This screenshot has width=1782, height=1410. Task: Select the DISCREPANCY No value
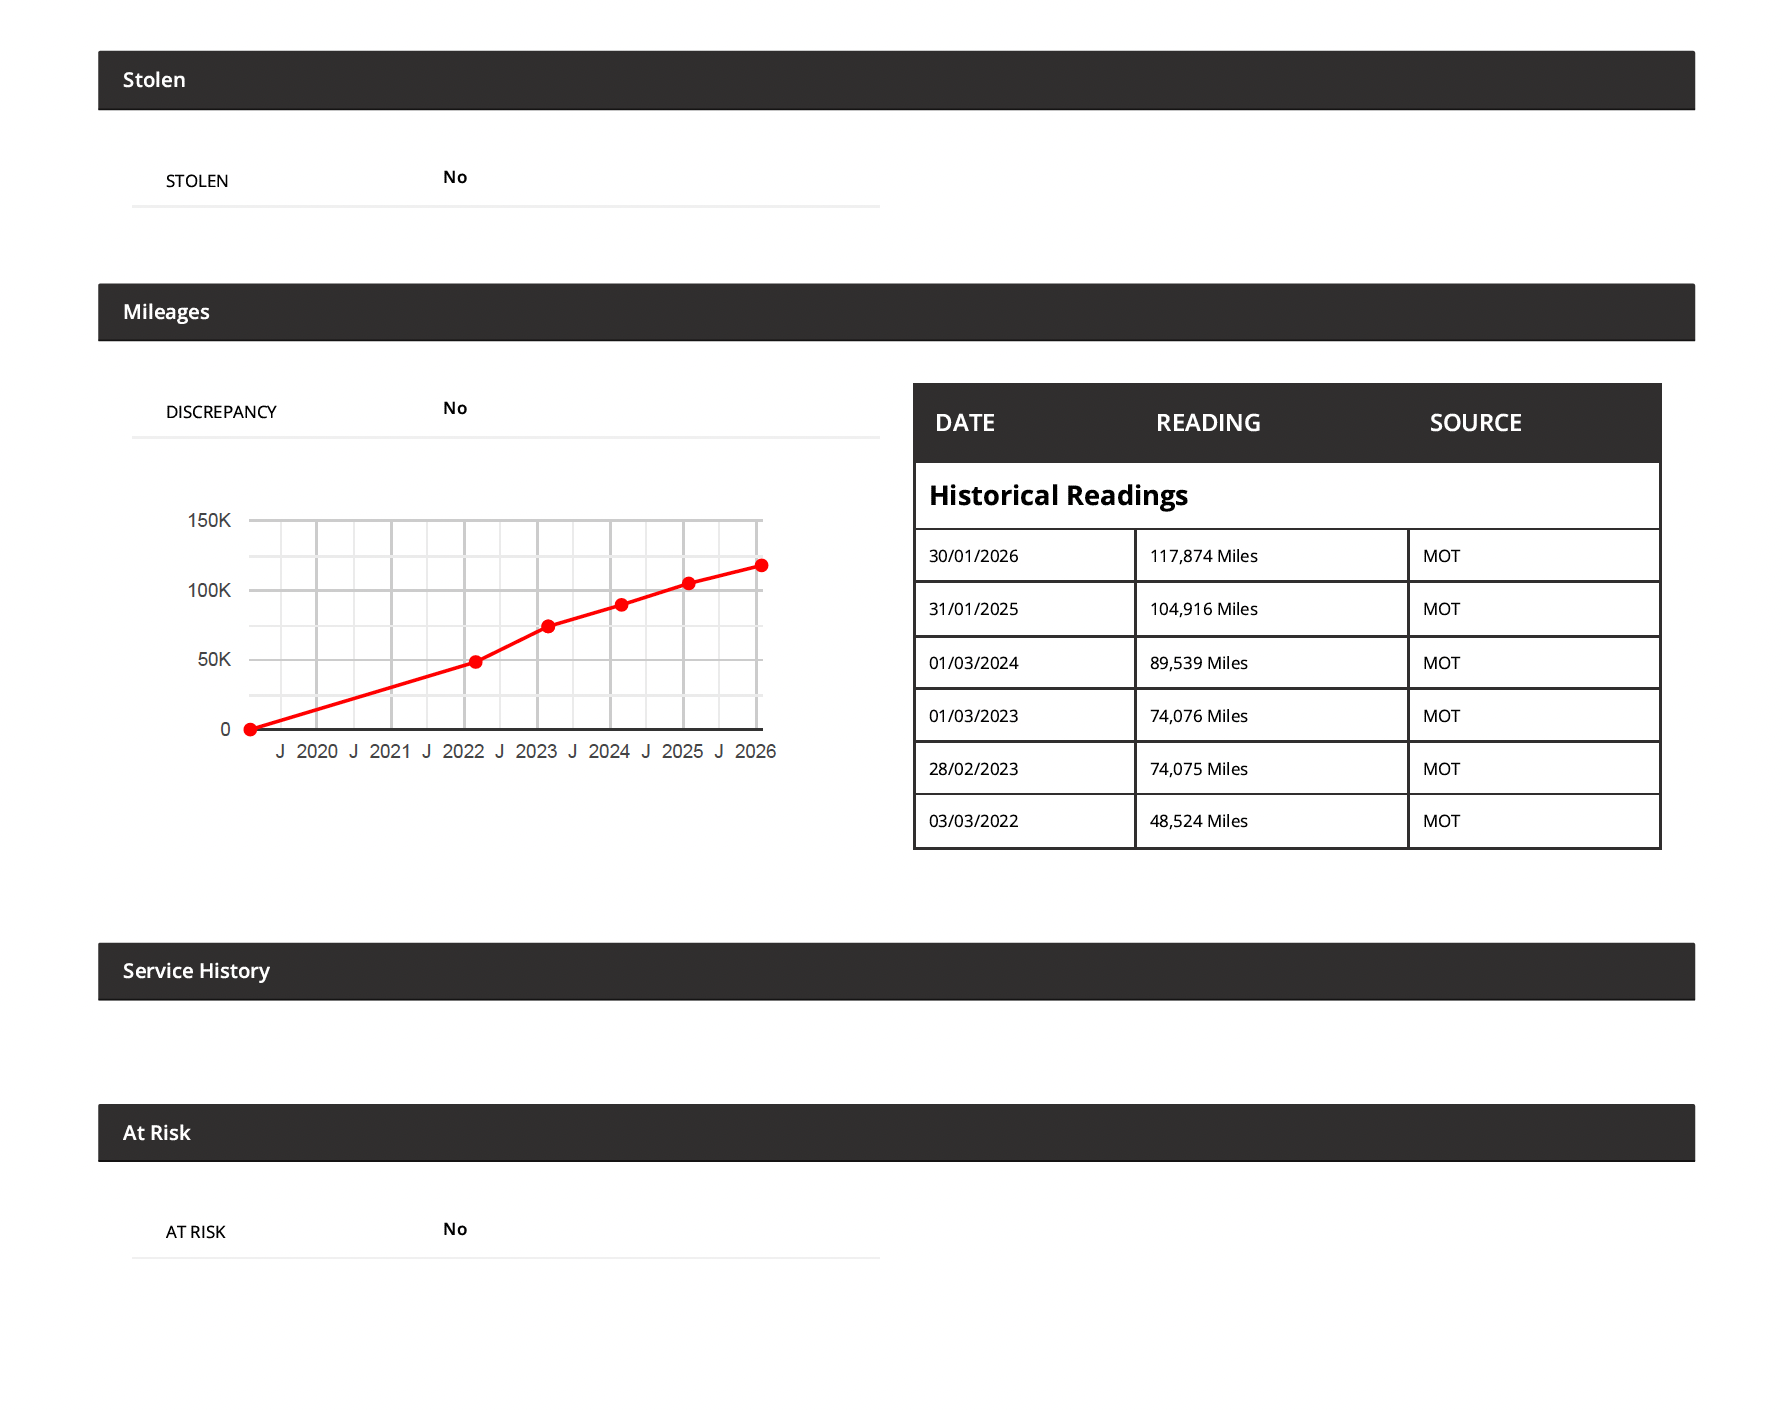(x=455, y=408)
